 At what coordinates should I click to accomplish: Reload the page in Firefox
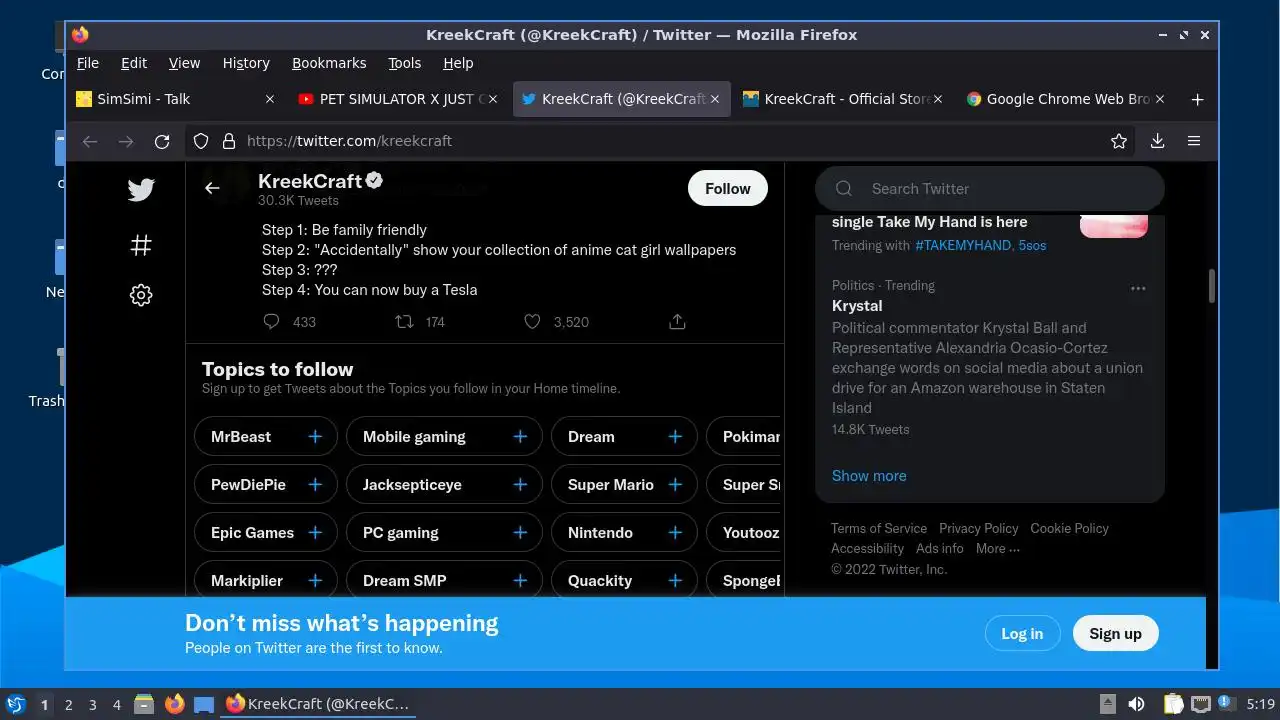tap(162, 141)
